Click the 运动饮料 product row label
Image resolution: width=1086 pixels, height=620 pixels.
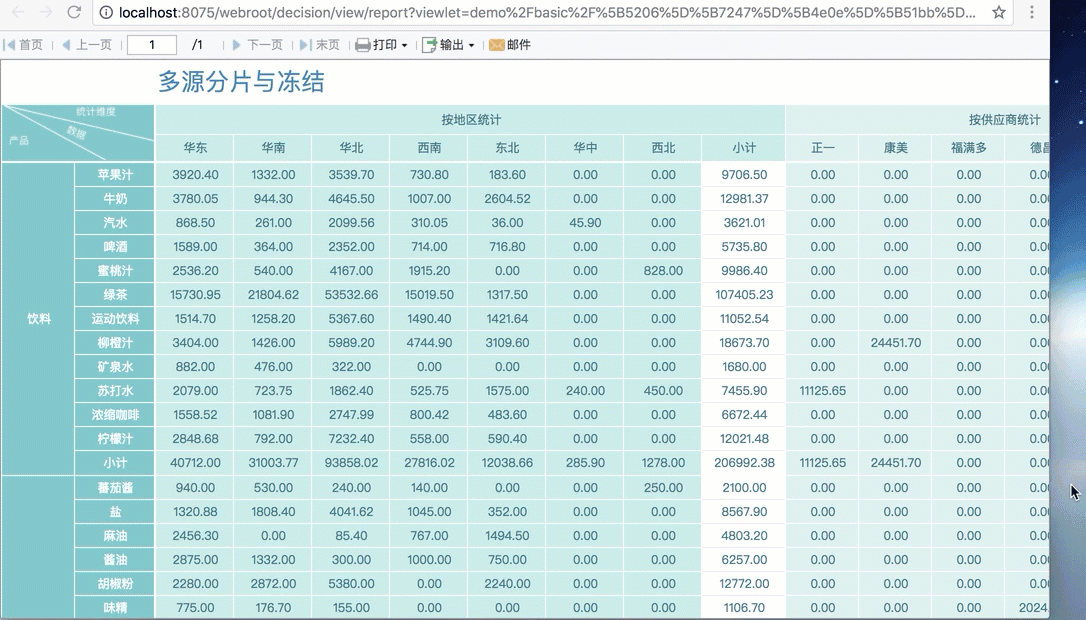[115, 319]
